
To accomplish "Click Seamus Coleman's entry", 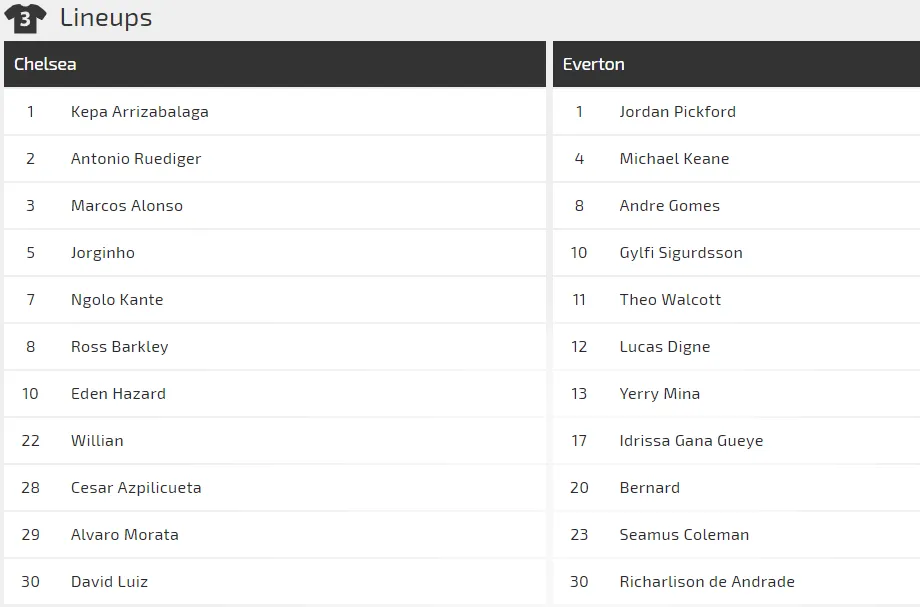I will (685, 534).
